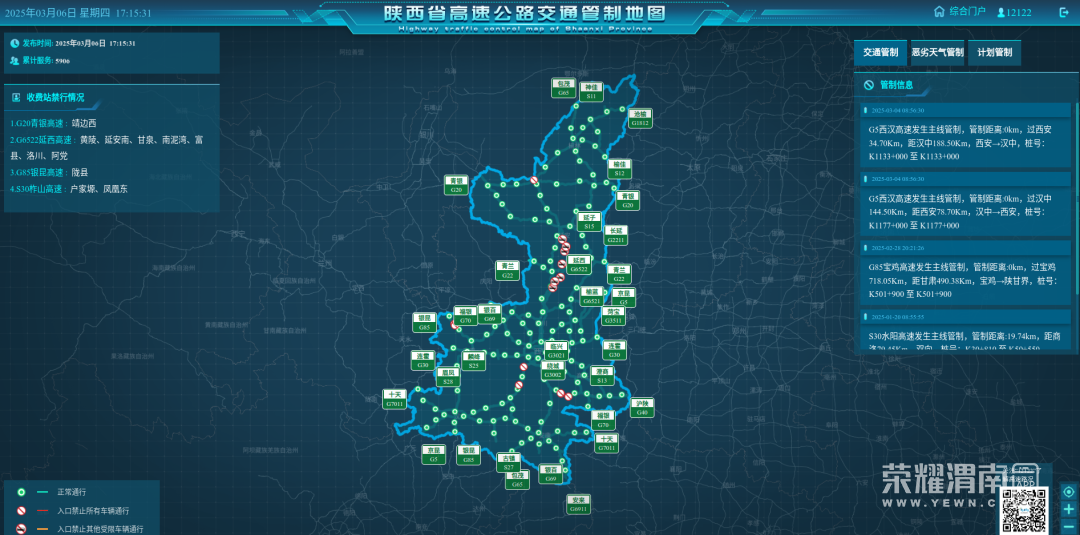Screen dimensions: 1080x535
Task: Switch to the 恶劣天气管制 tab
Action: (937, 52)
